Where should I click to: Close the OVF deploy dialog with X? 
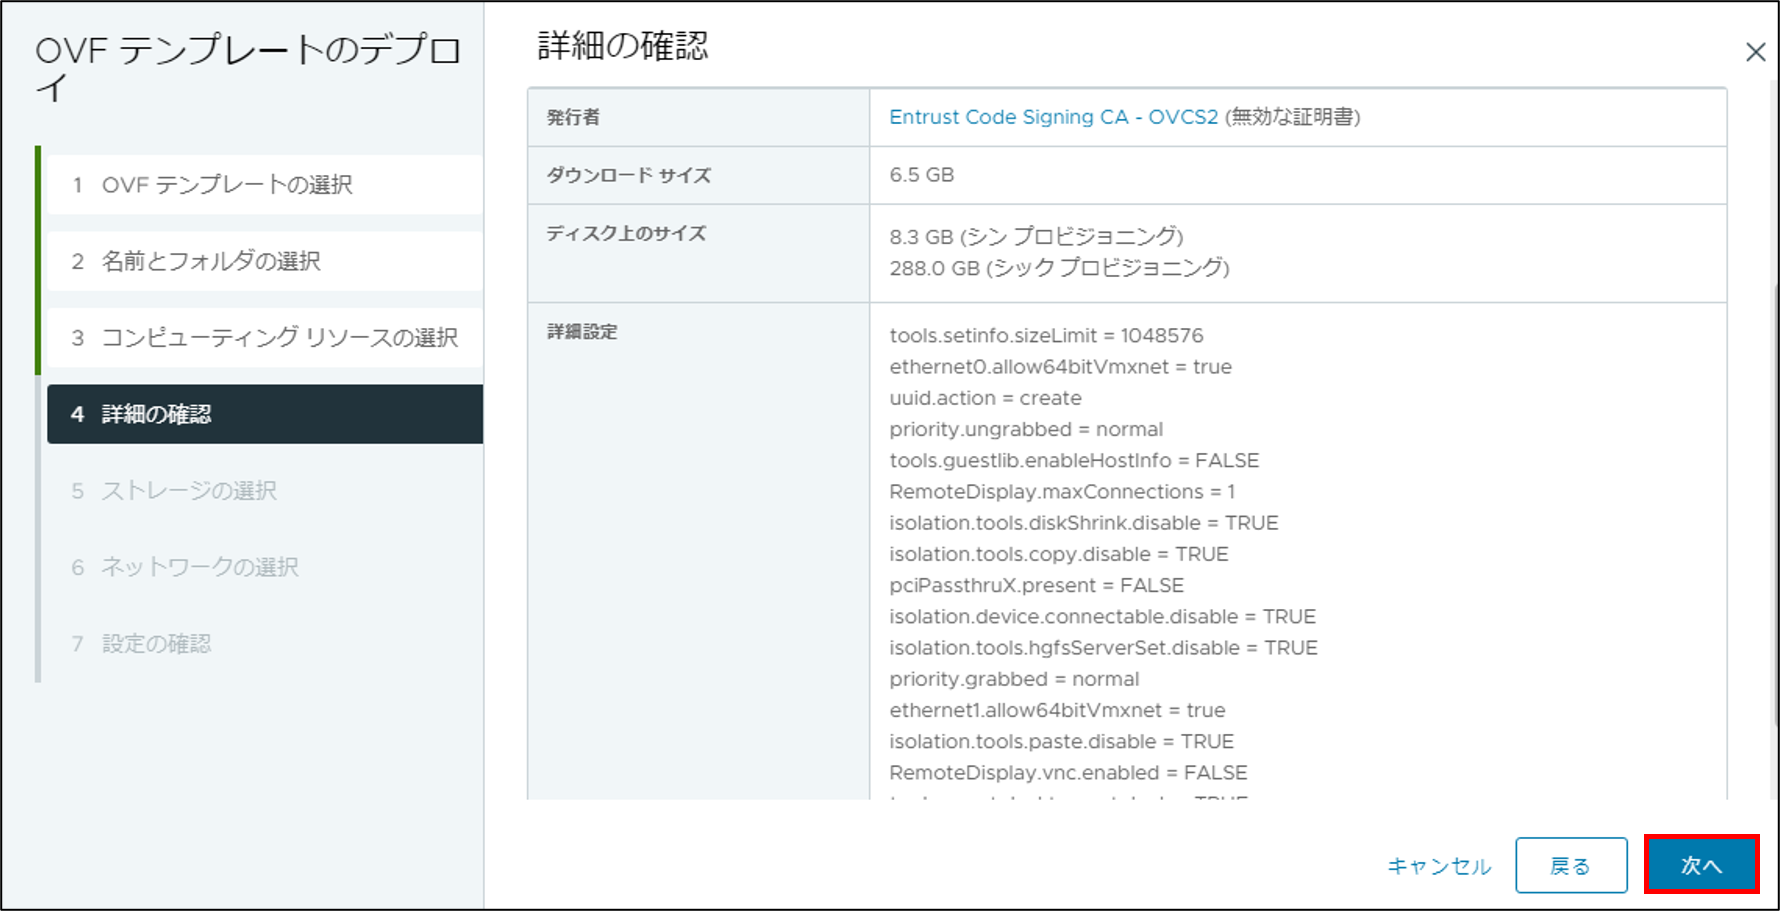[1755, 52]
